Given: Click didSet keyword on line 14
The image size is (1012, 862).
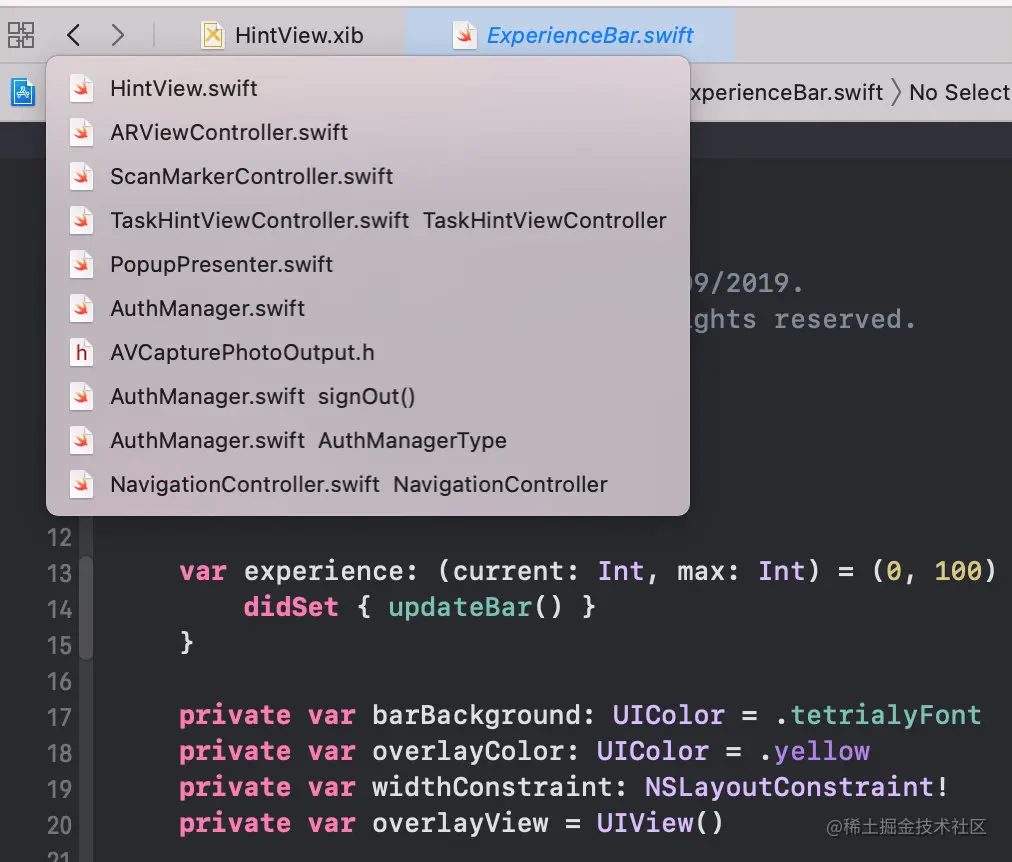Looking at the screenshot, I should 290,607.
